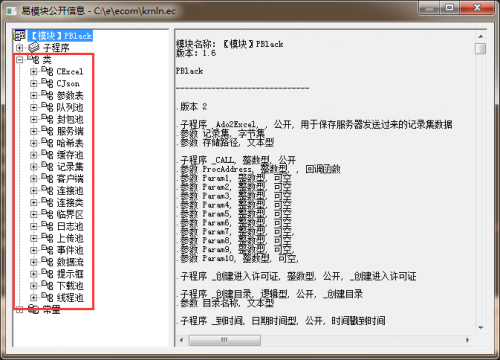Image resolution: width=500 pixels, height=360 pixels.
Task: Click the 事件池 class icon
Action: pyautogui.click(x=47, y=250)
